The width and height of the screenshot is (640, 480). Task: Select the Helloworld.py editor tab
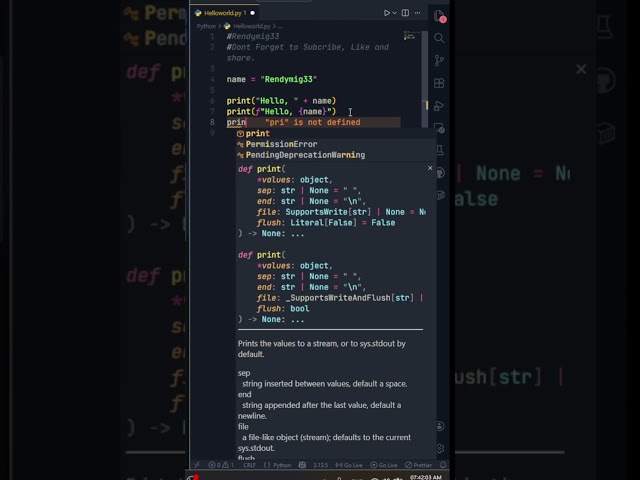pyautogui.click(x=224, y=13)
